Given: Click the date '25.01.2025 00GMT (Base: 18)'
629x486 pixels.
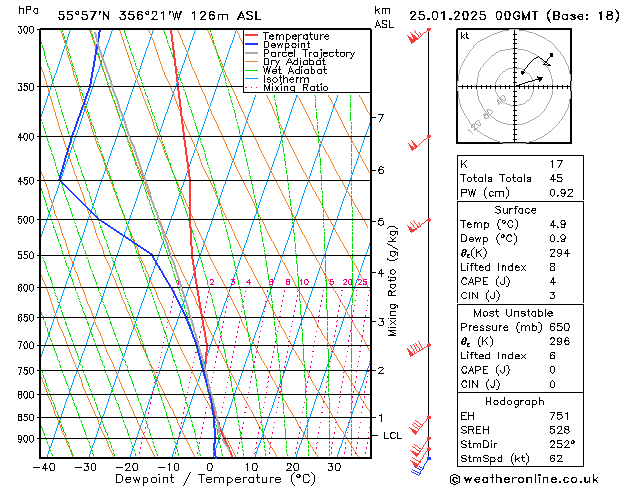Looking at the screenshot, I should tap(514, 16).
